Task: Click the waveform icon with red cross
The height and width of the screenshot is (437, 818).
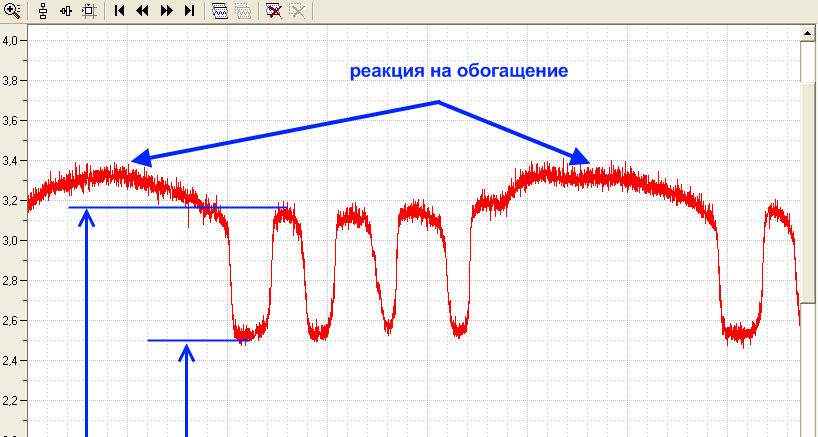Action: 273,10
